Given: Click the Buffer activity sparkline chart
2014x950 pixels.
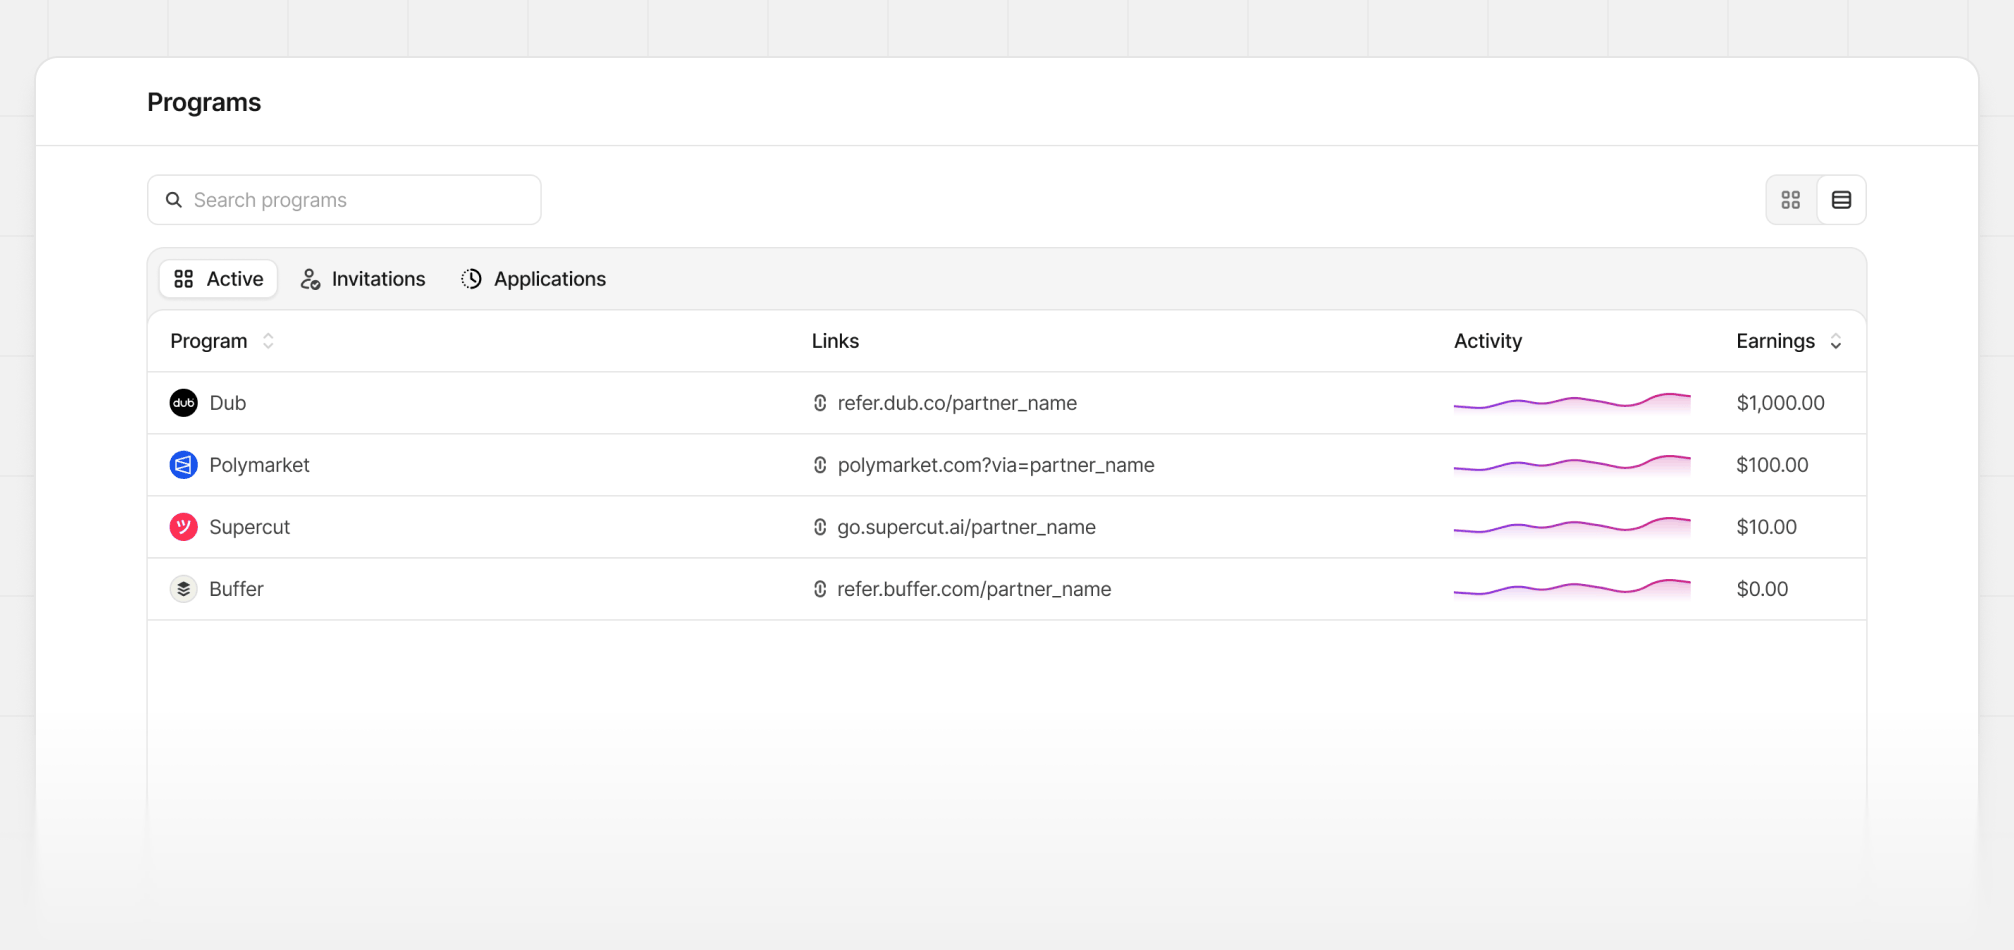Looking at the screenshot, I should coord(1572,589).
